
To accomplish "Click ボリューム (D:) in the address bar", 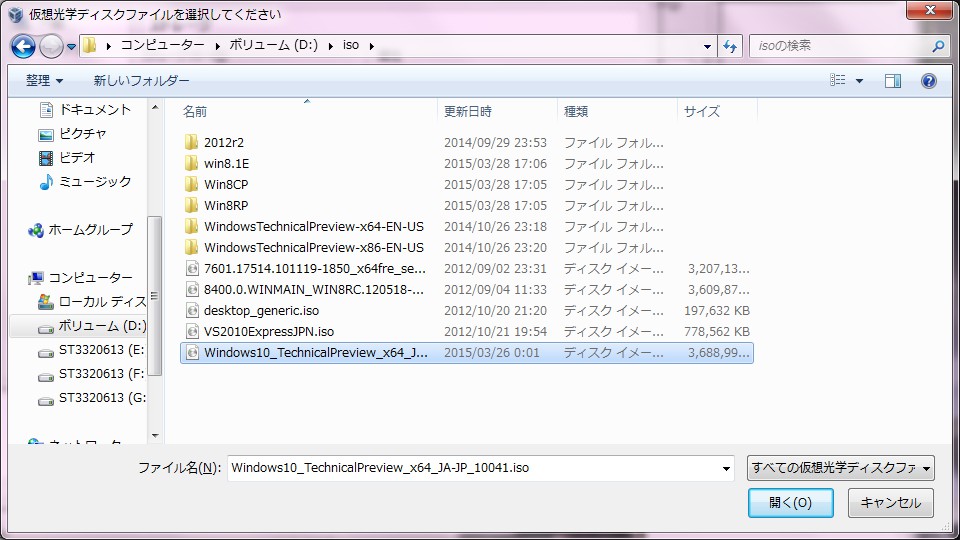I will (x=273, y=45).
